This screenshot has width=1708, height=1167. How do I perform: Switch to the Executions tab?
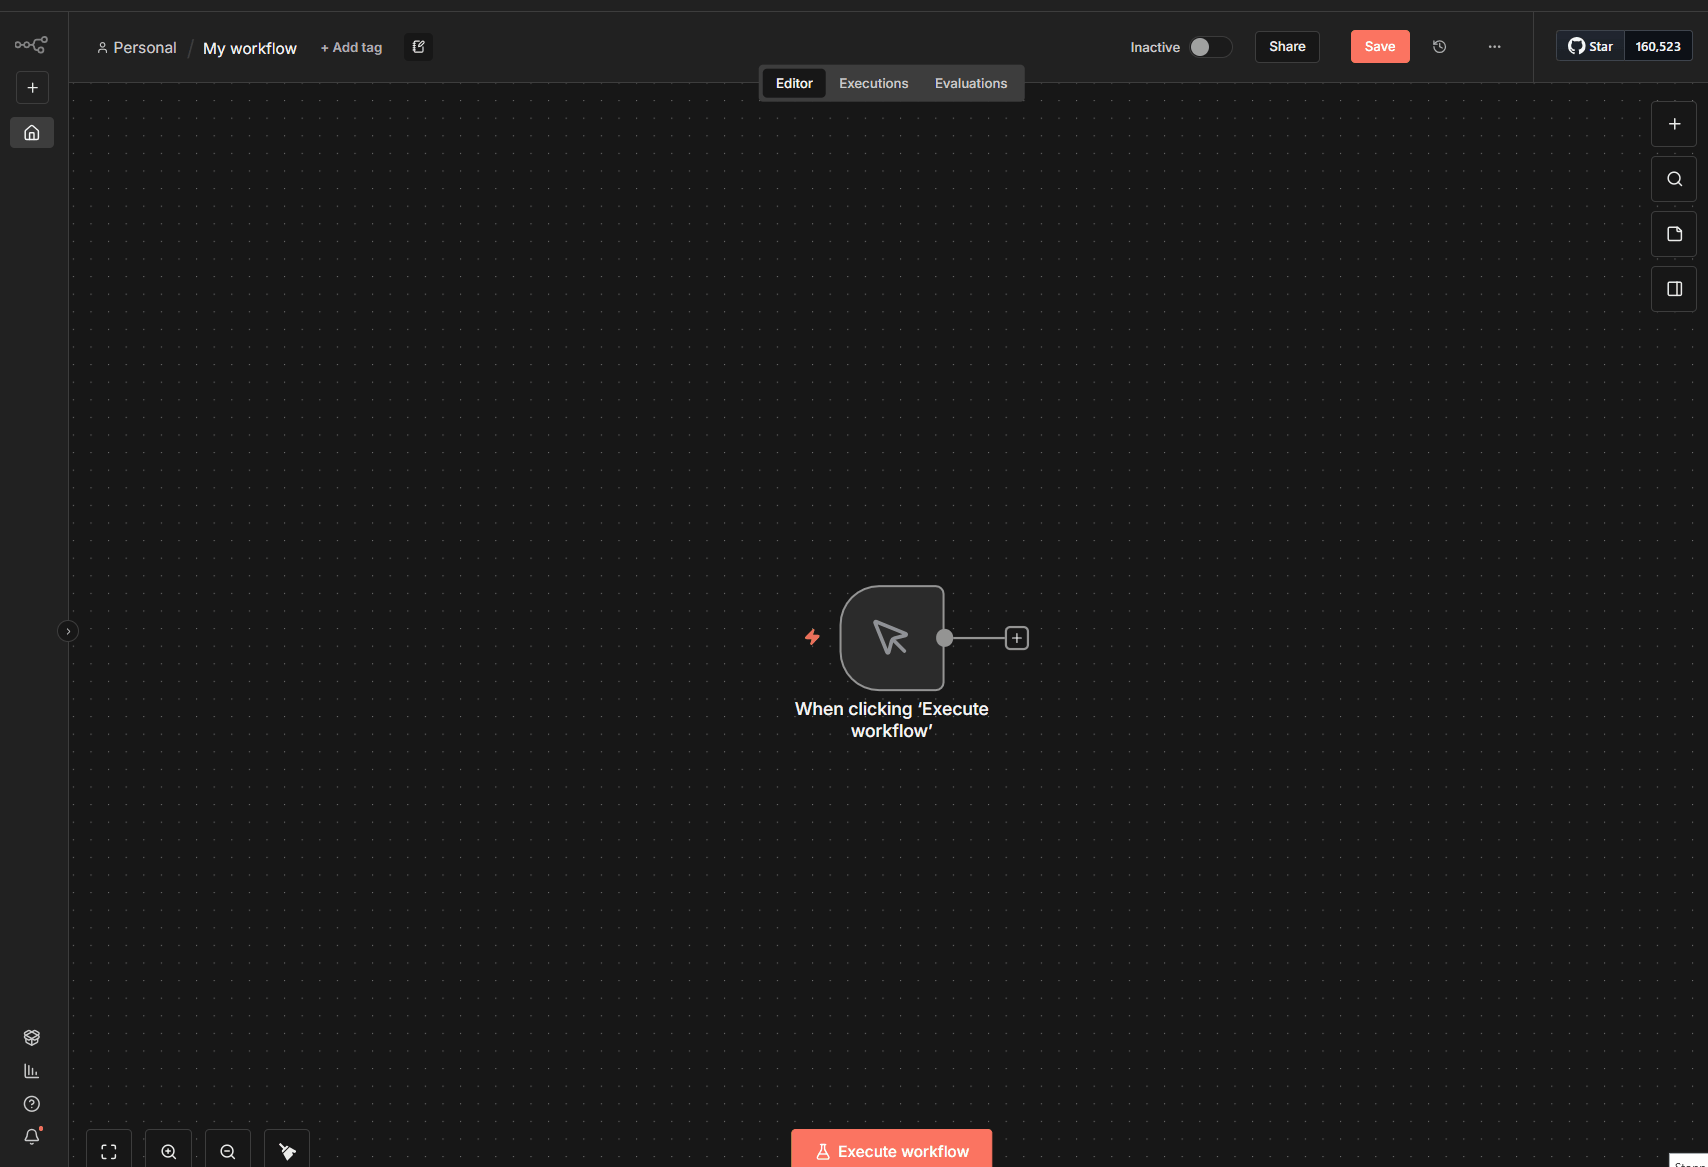coord(873,84)
